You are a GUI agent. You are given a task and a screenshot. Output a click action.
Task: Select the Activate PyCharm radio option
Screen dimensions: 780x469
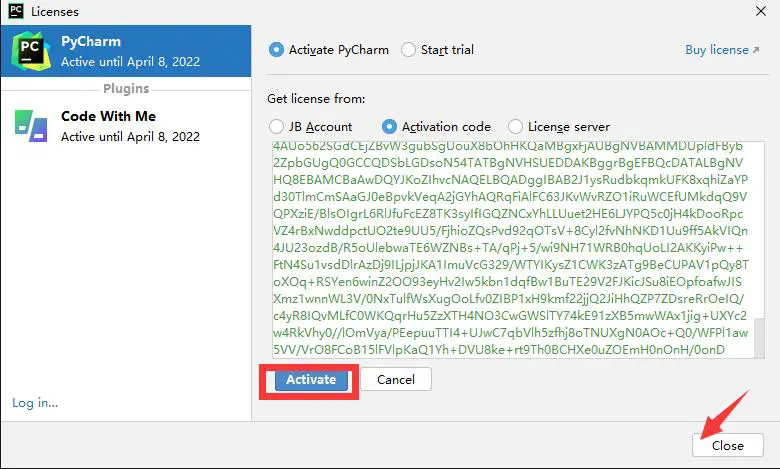pyautogui.click(x=276, y=50)
